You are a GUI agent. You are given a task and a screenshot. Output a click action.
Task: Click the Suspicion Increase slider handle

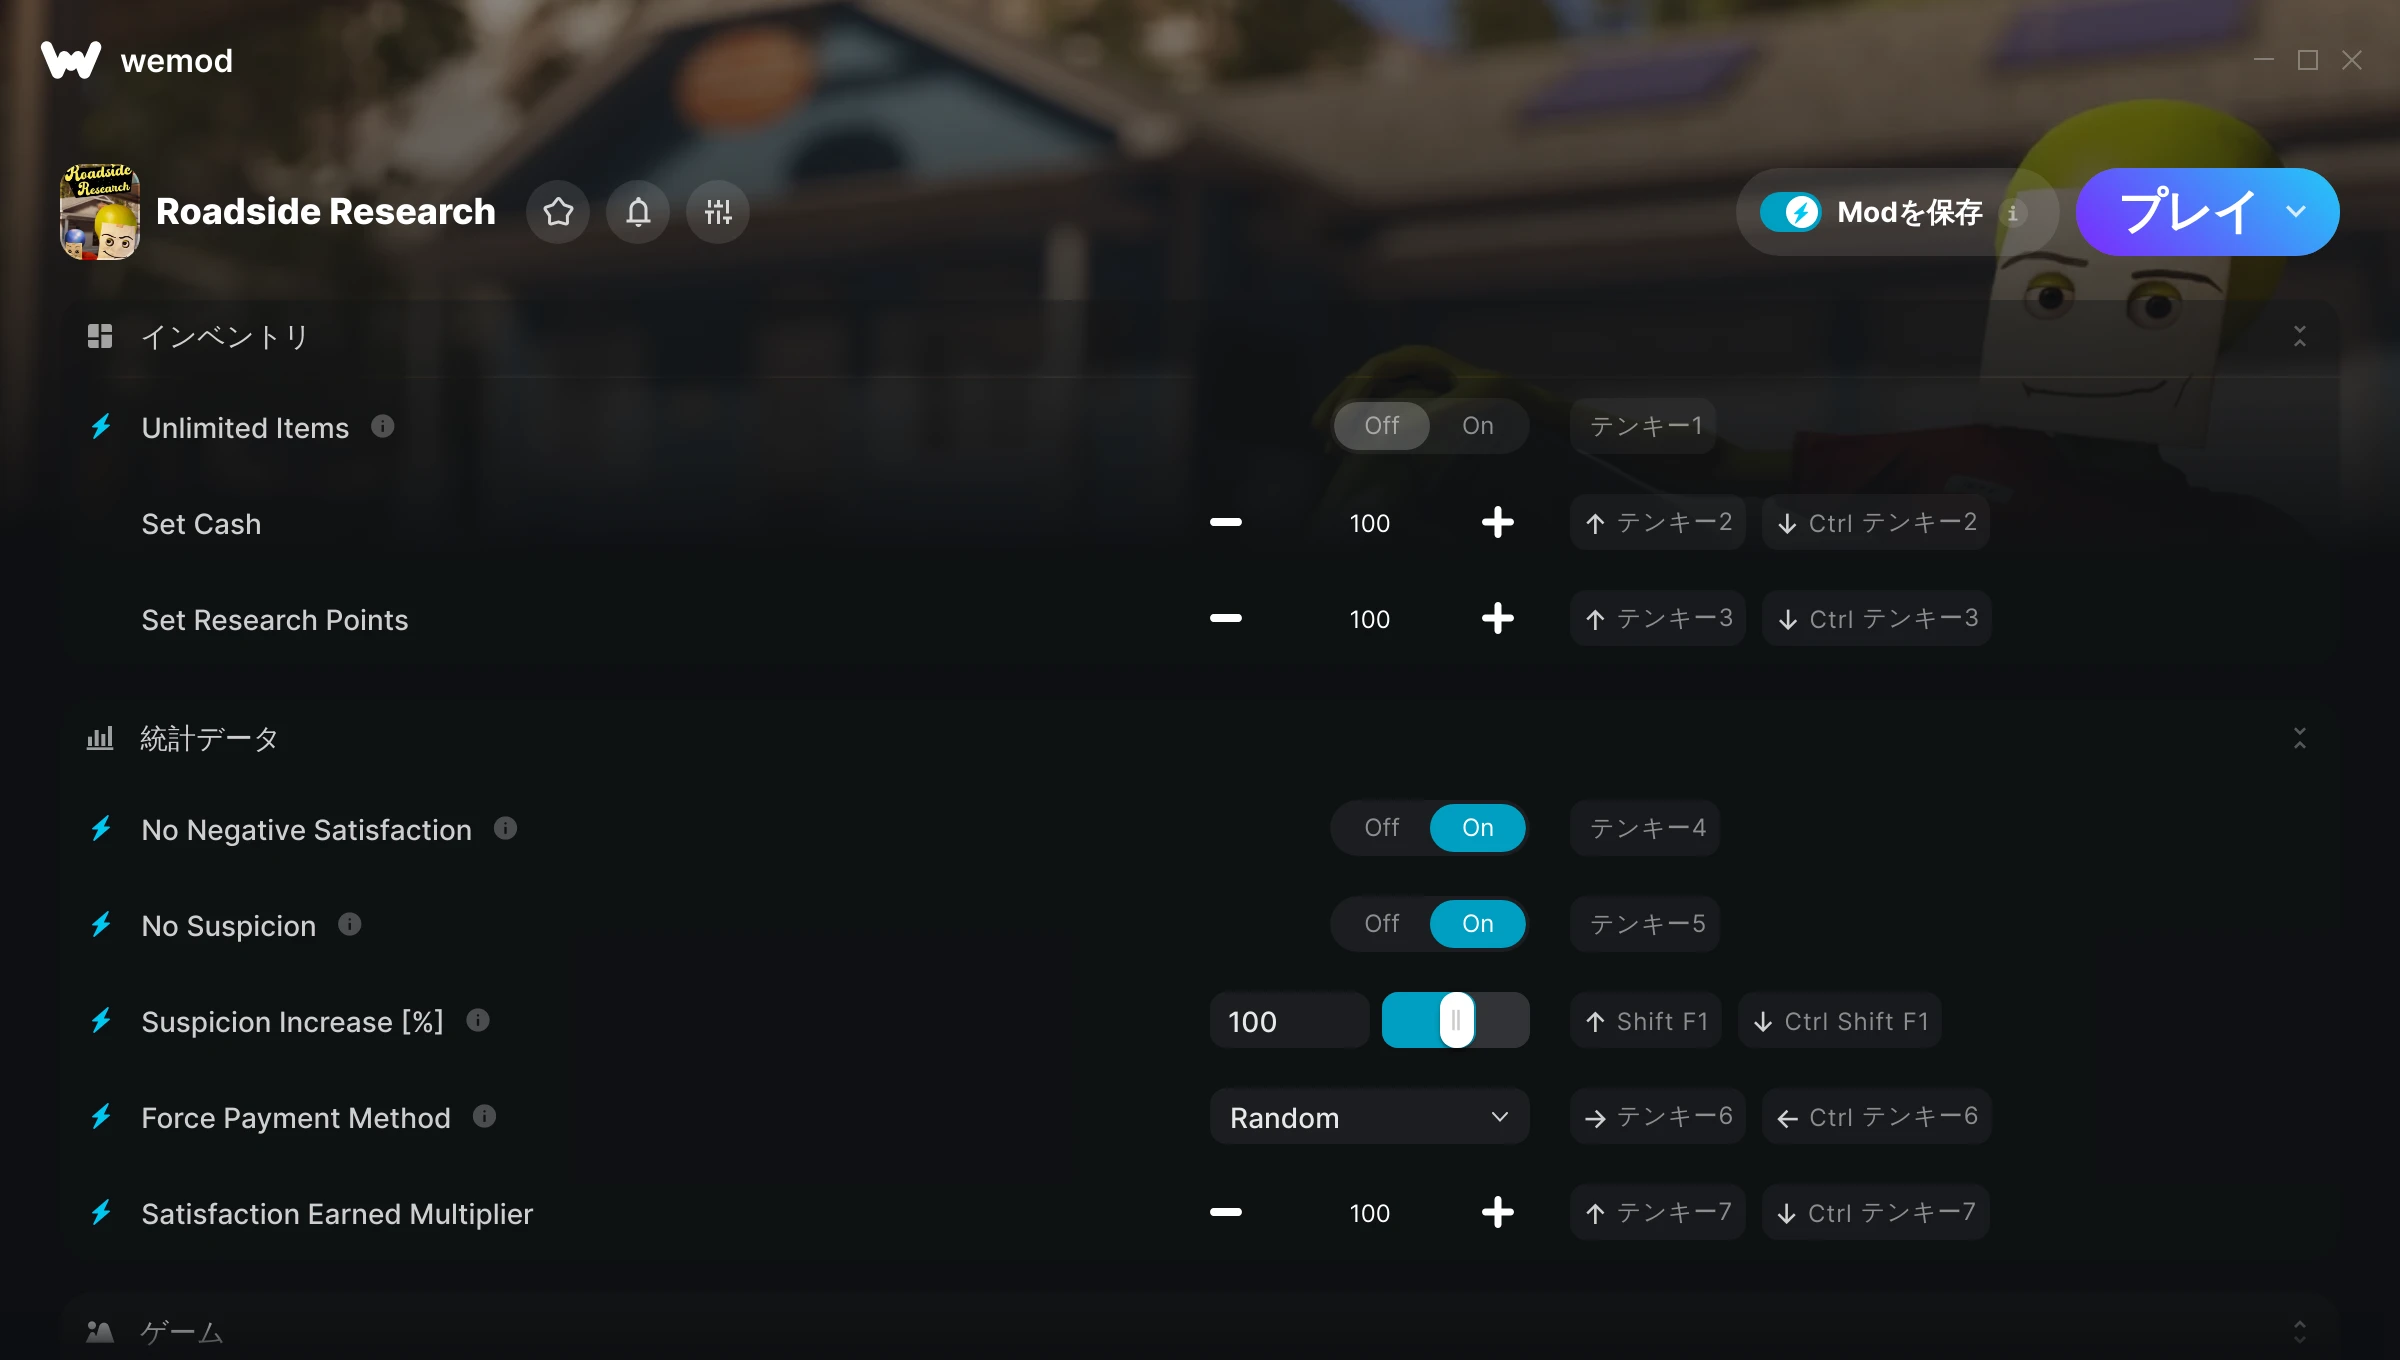[x=1456, y=1020]
